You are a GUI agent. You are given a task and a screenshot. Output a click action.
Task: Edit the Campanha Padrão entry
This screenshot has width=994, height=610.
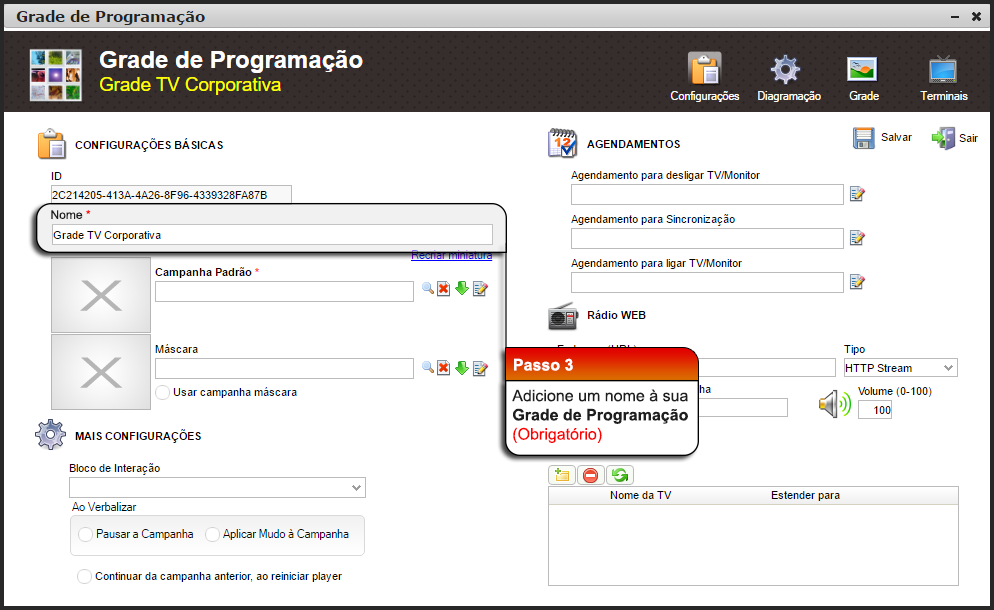pyautogui.click(x=479, y=291)
